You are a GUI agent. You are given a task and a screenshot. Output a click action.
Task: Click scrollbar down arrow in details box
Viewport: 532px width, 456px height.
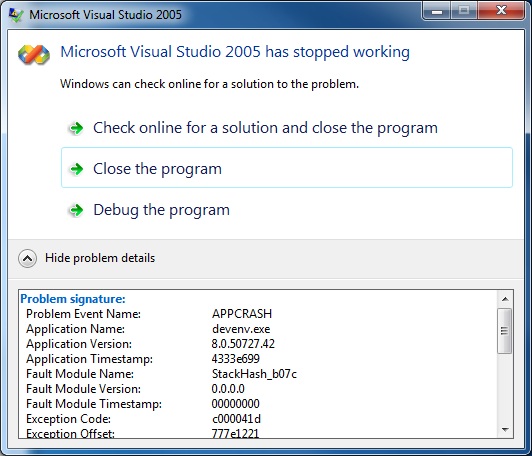point(505,430)
